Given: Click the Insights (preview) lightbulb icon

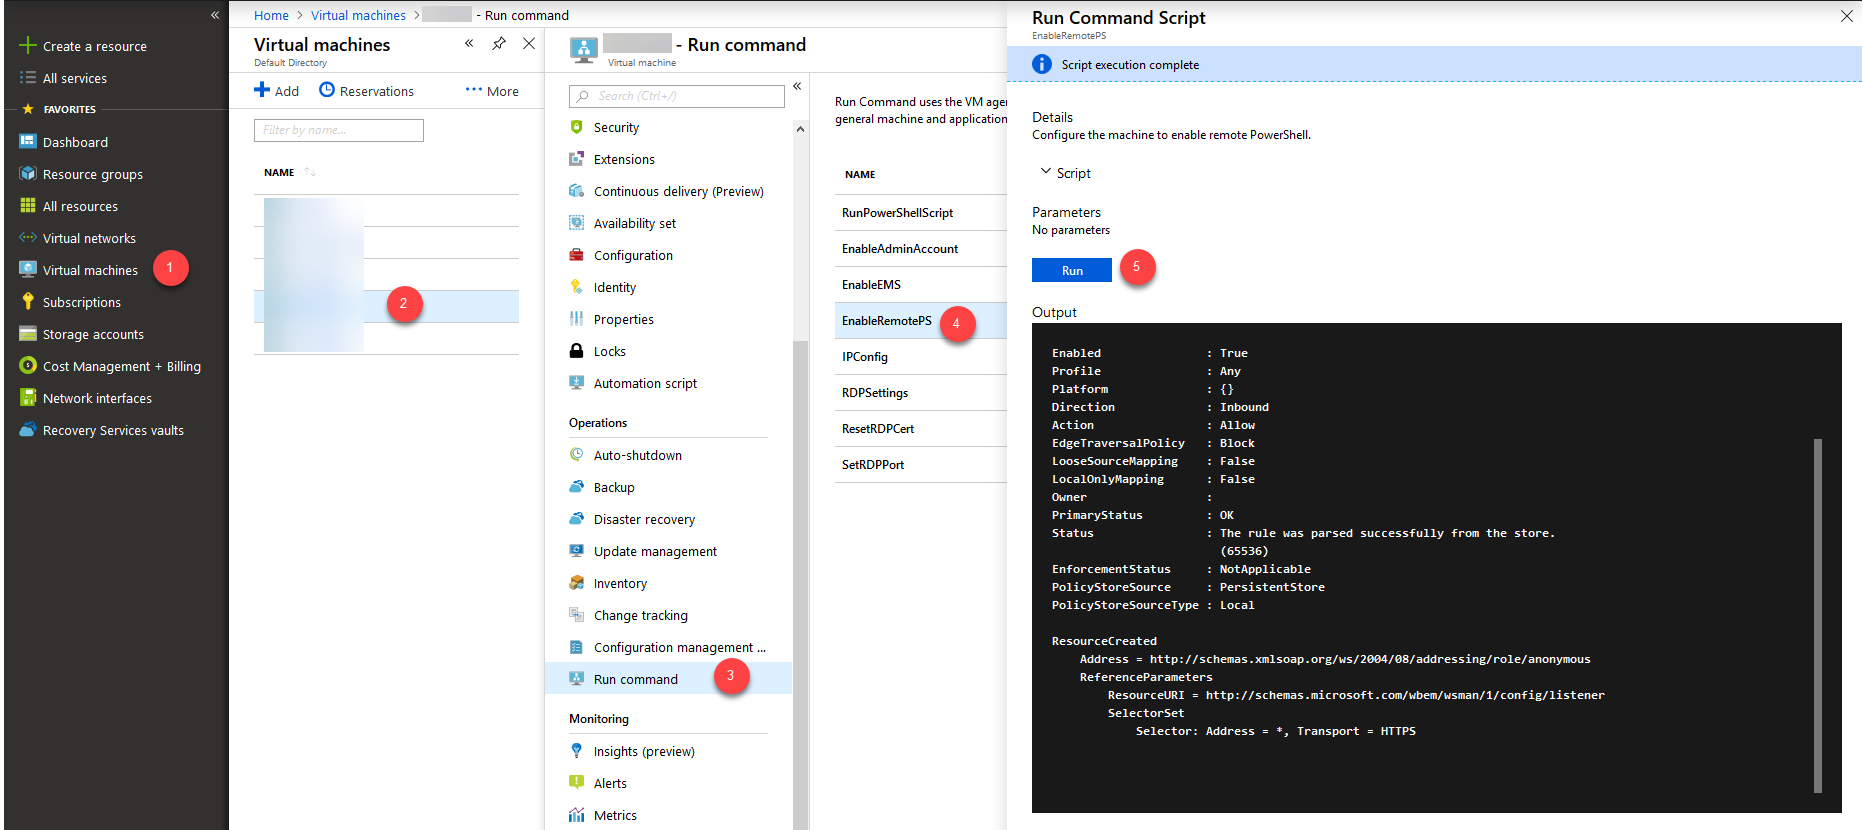Looking at the screenshot, I should click(x=576, y=751).
